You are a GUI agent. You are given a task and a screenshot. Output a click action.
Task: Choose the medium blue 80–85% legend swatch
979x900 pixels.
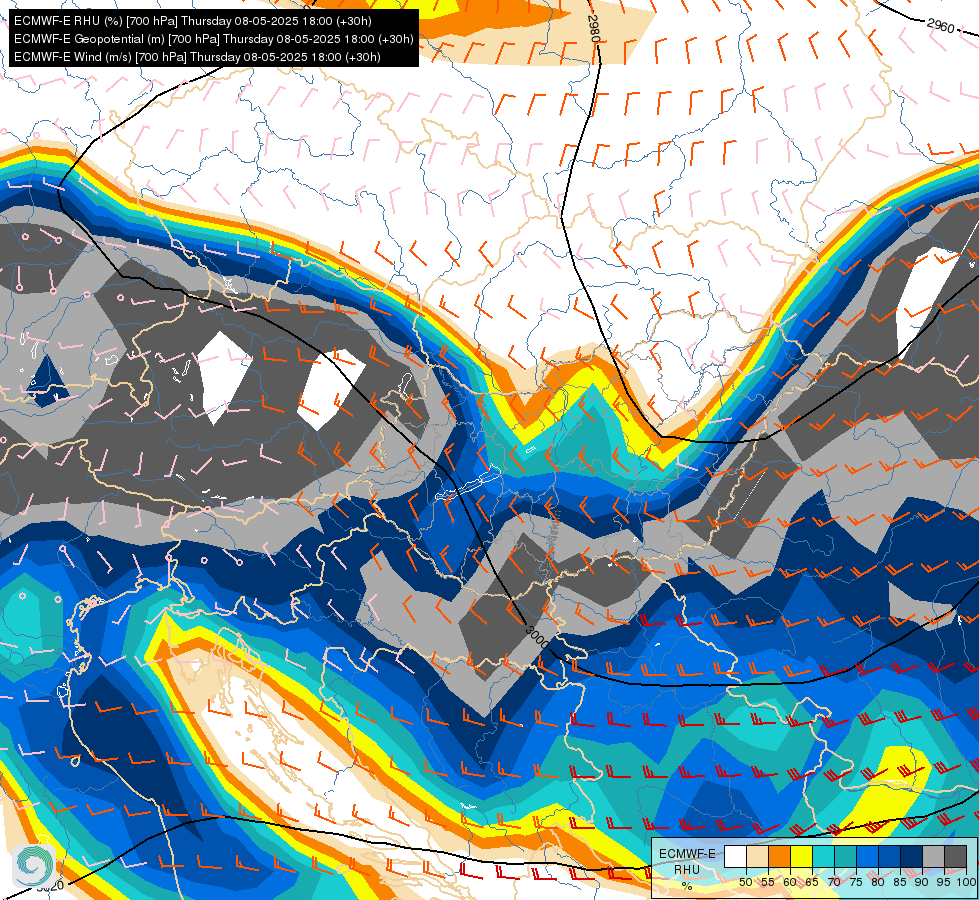tap(890, 856)
